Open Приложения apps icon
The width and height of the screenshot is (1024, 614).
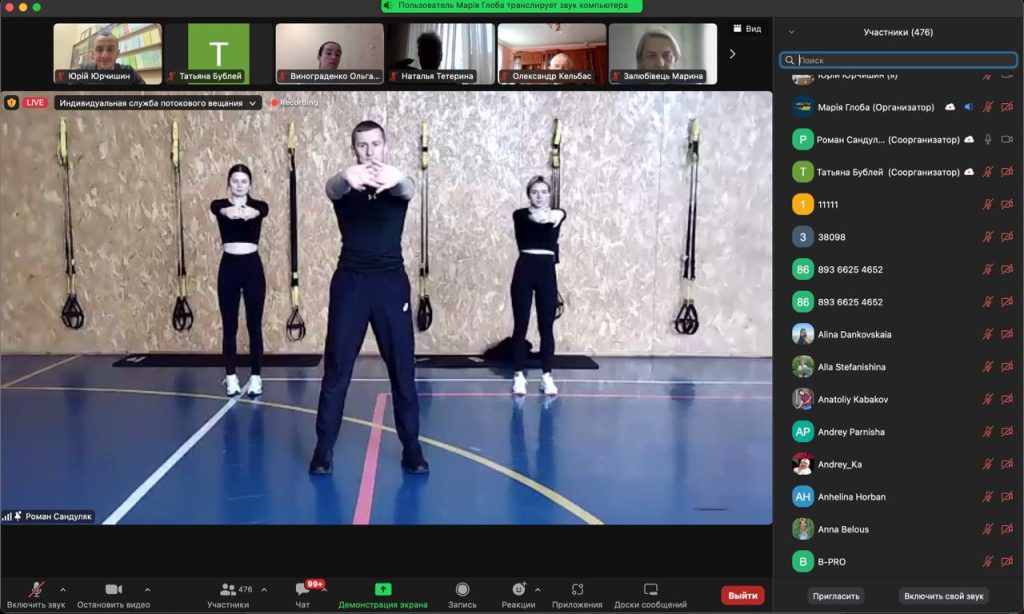pyautogui.click(x=577, y=589)
